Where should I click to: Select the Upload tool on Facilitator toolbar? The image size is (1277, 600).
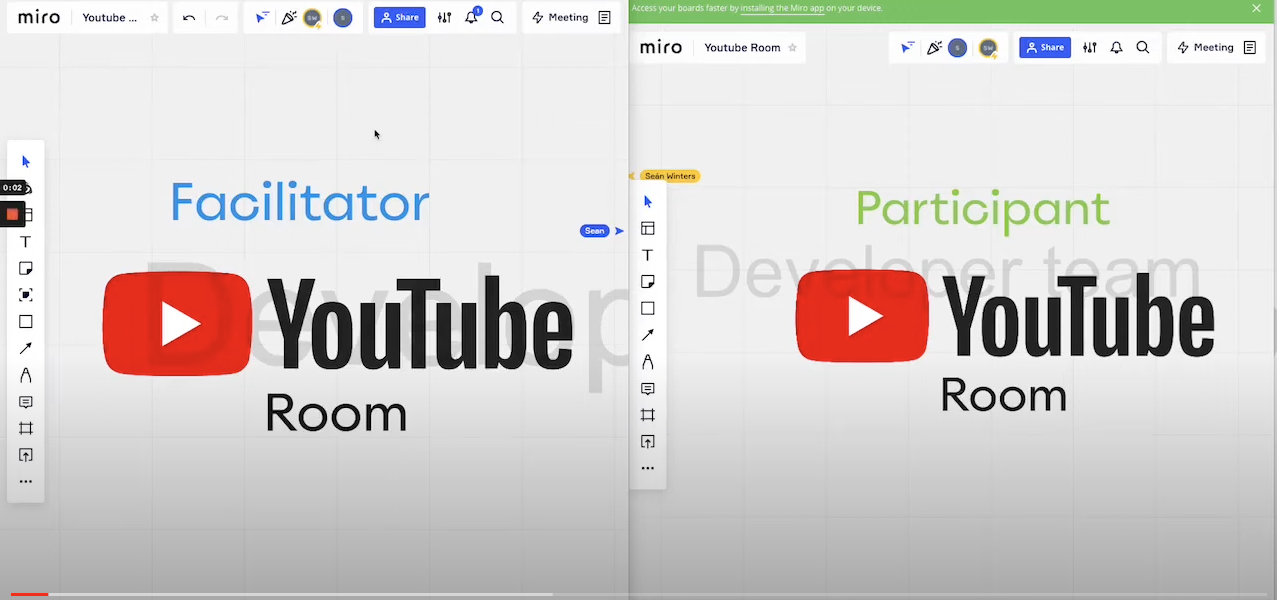coord(26,455)
